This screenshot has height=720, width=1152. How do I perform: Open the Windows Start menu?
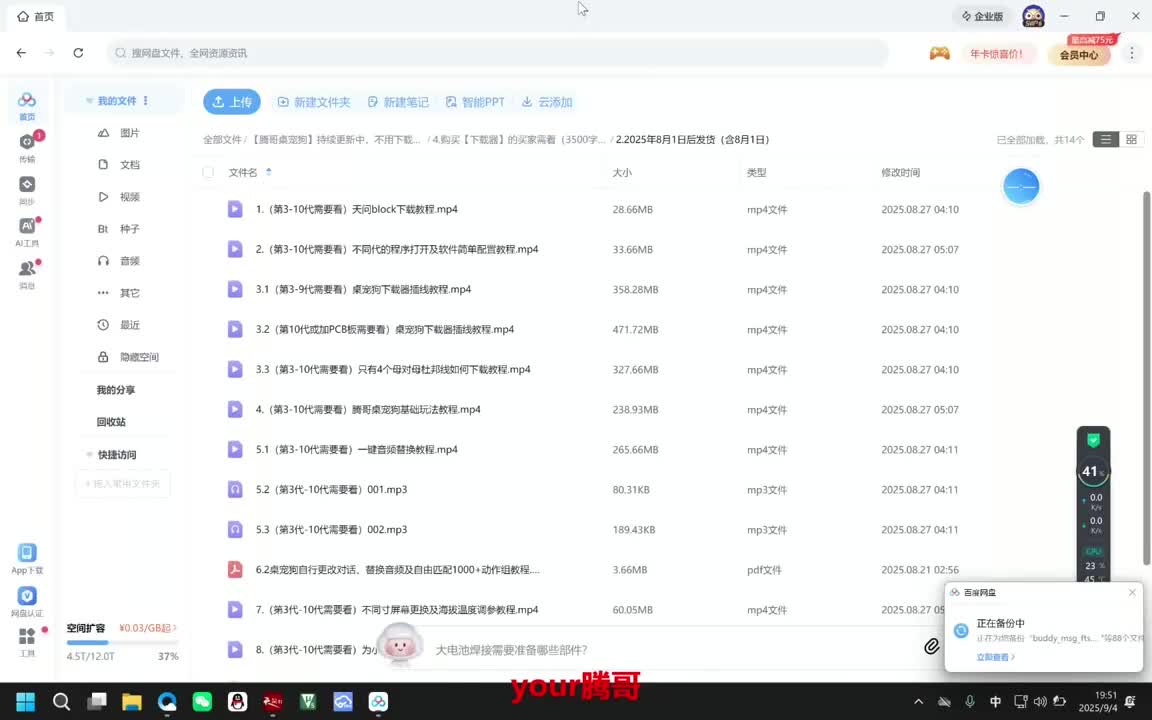click(x=26, y=702)
